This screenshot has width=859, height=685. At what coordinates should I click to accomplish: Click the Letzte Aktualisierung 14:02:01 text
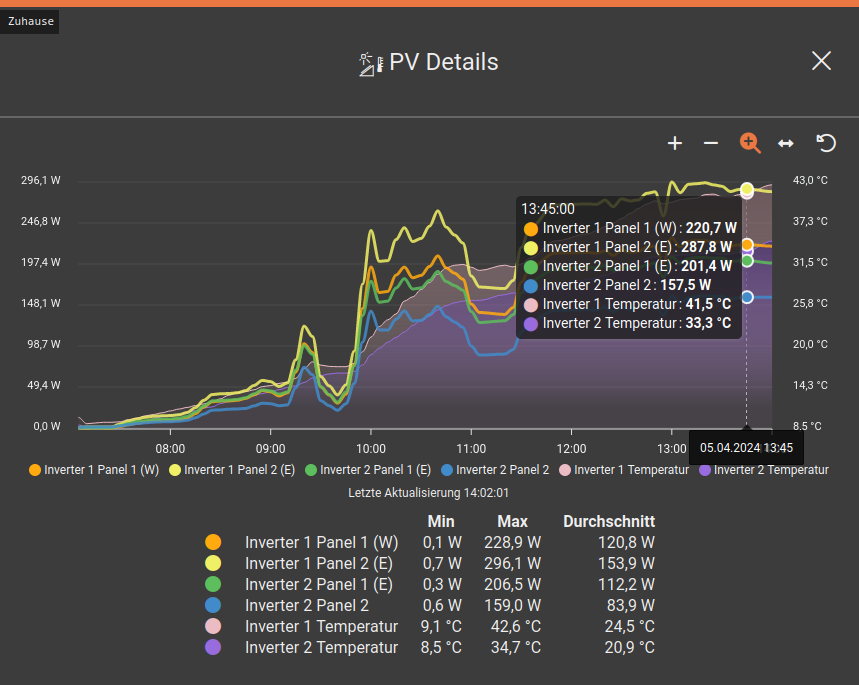point(428,493)
